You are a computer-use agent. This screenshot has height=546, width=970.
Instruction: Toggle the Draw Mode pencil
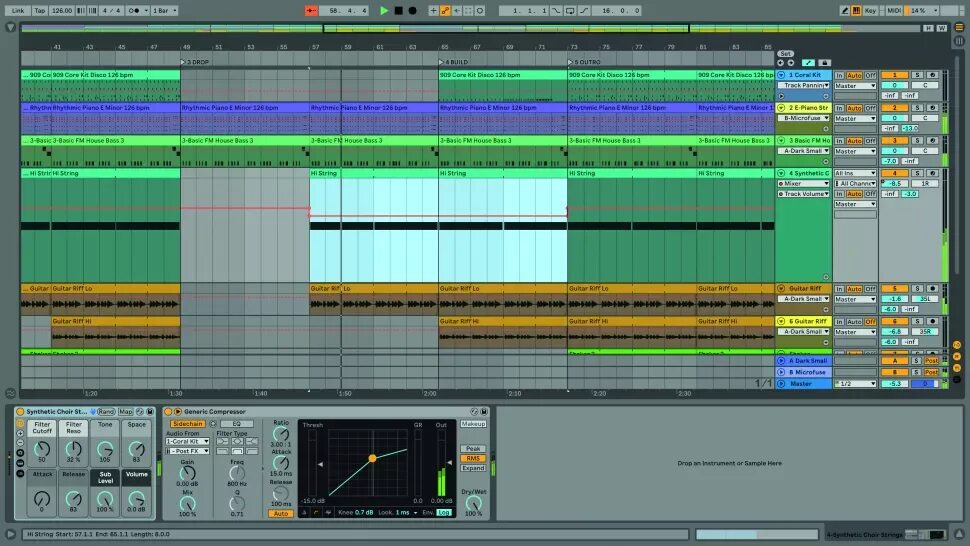[x=844, y=11]
